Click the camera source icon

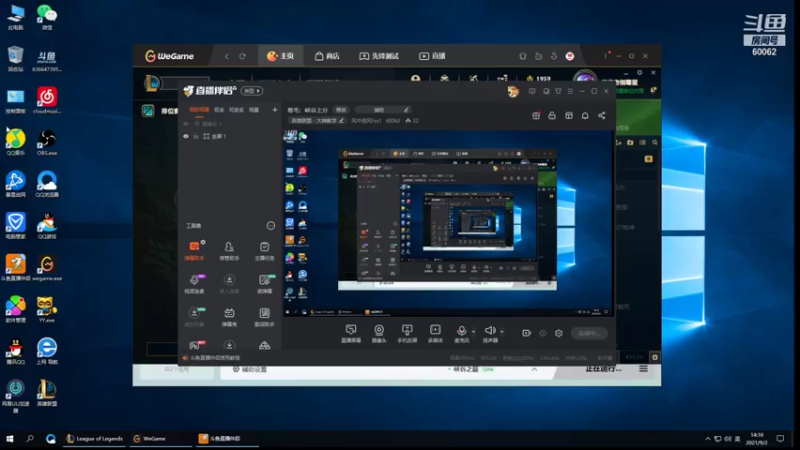379,329
